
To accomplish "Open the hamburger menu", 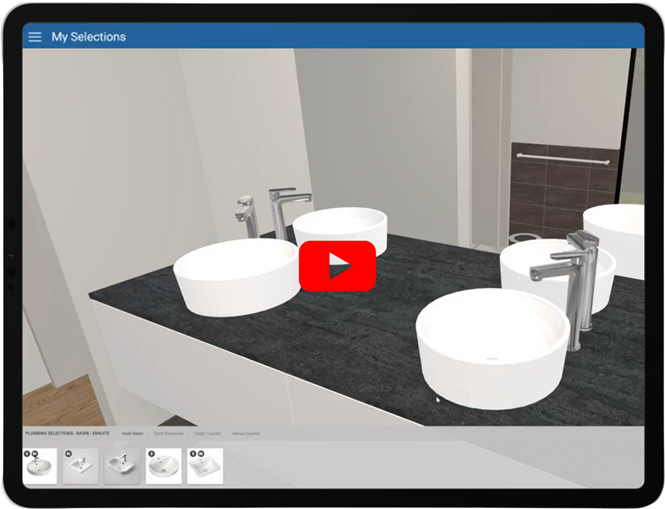I will coord(35,37).
